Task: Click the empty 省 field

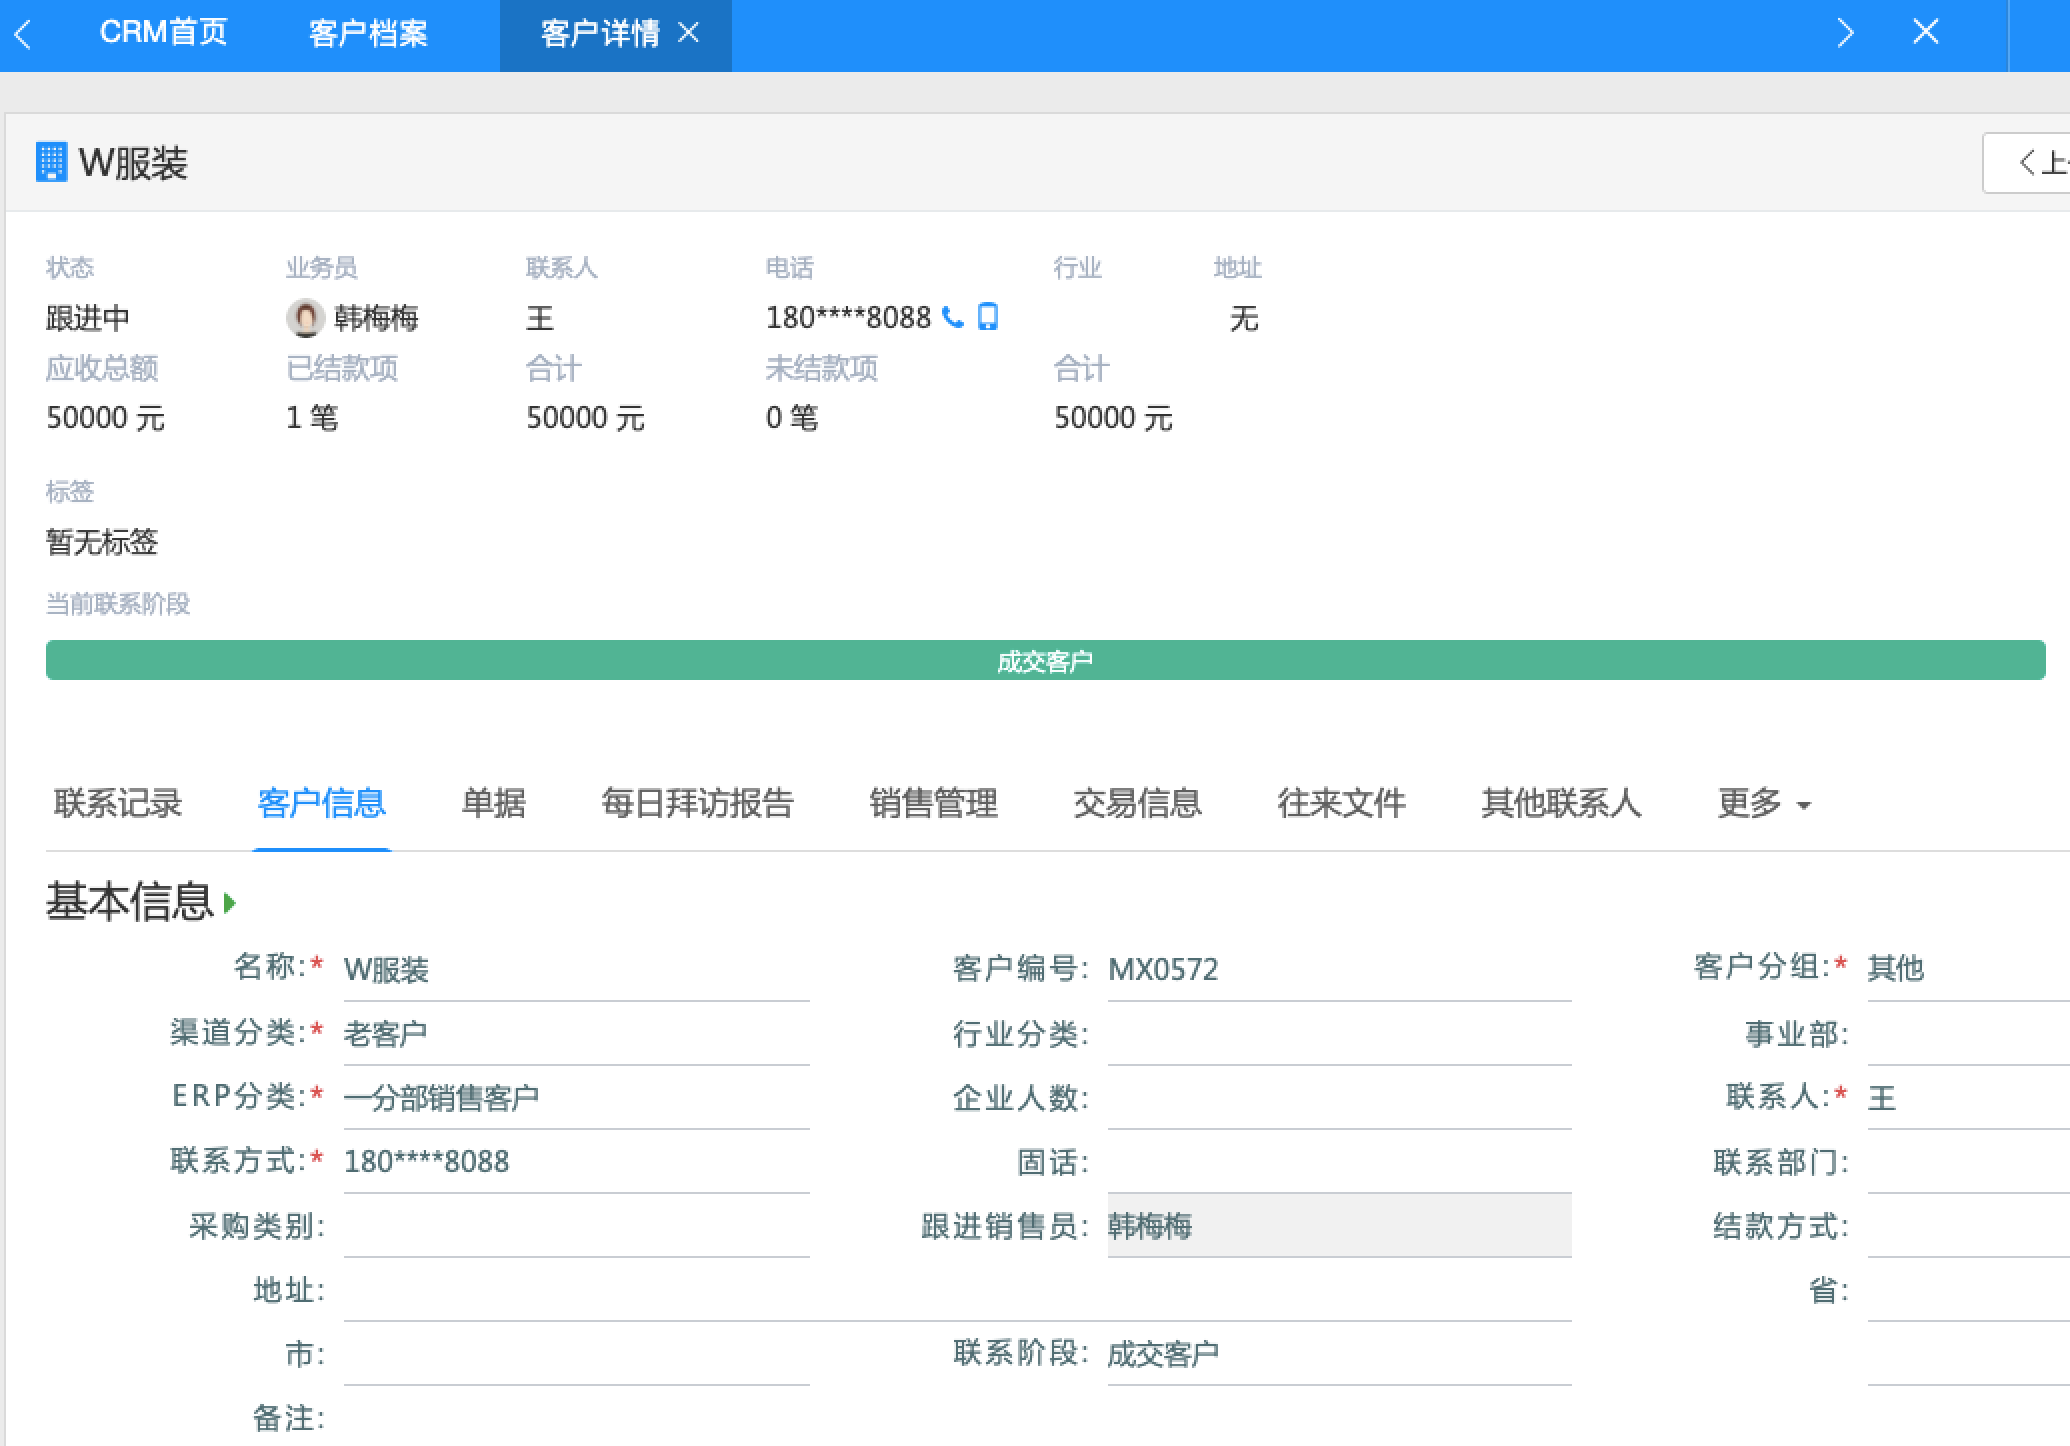Action: click(x=1968, y=1289)
